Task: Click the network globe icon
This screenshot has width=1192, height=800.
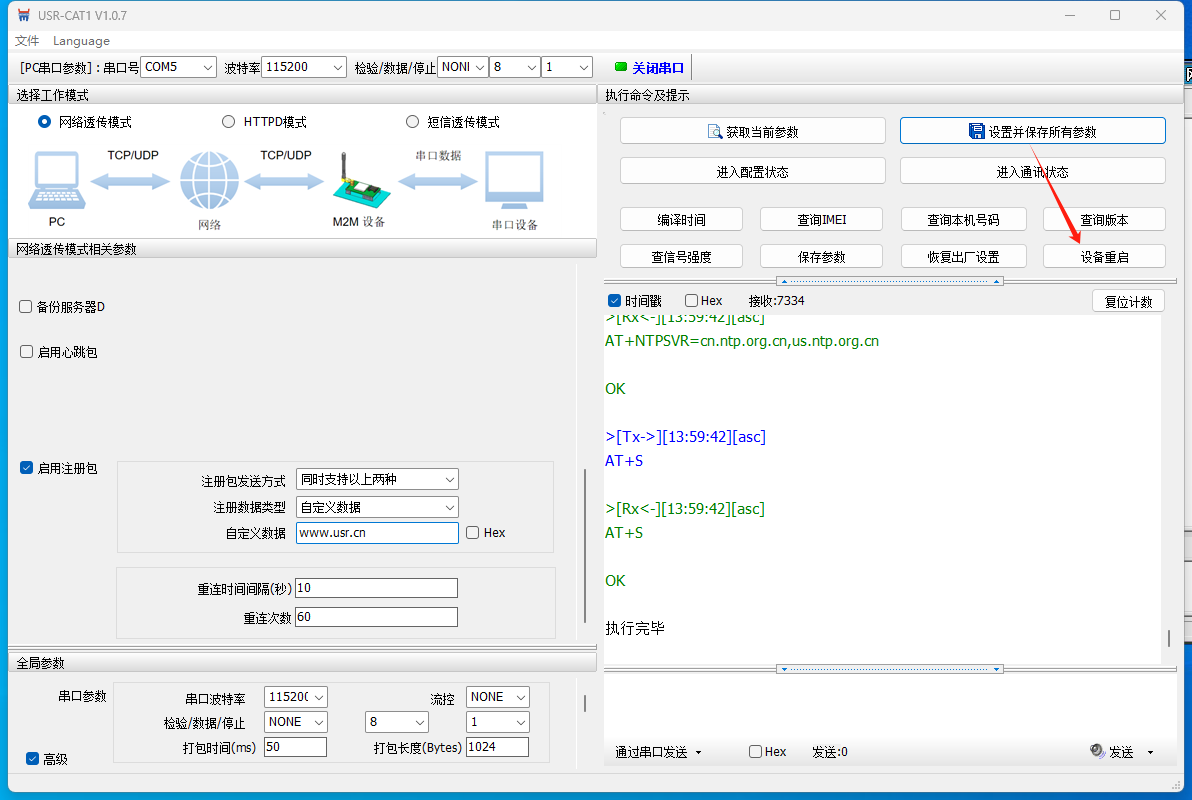Action: [209, 181]
